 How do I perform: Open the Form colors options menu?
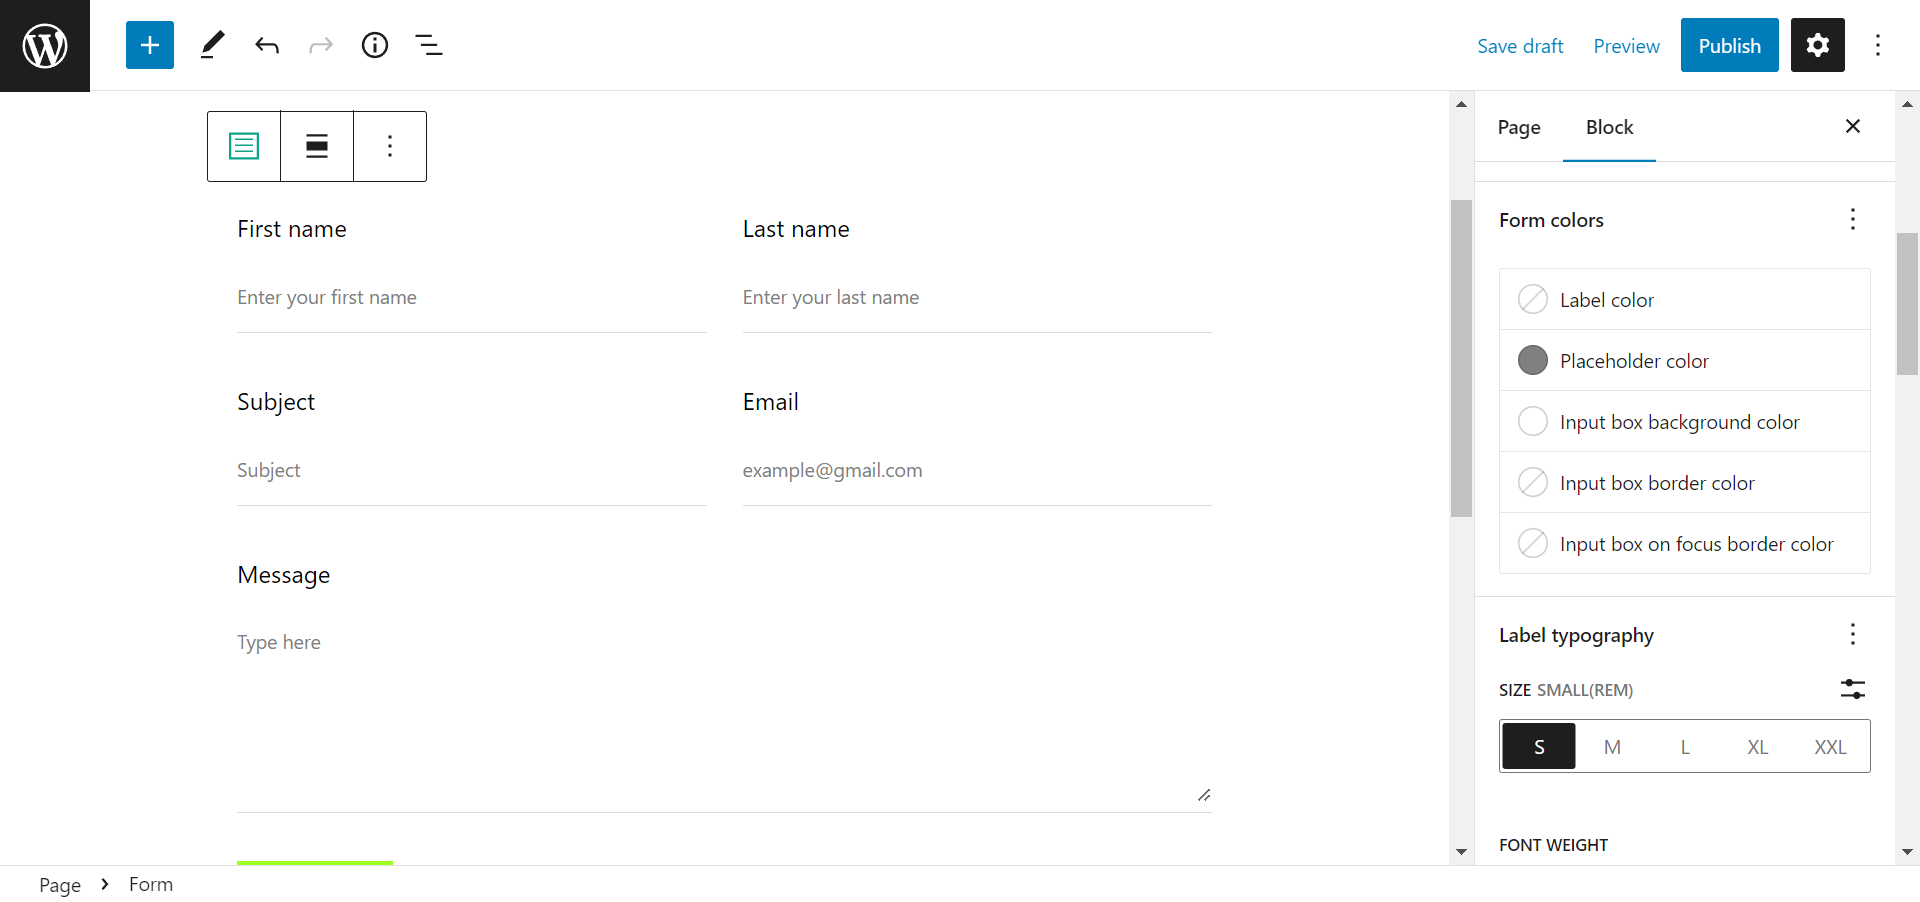1852,219
